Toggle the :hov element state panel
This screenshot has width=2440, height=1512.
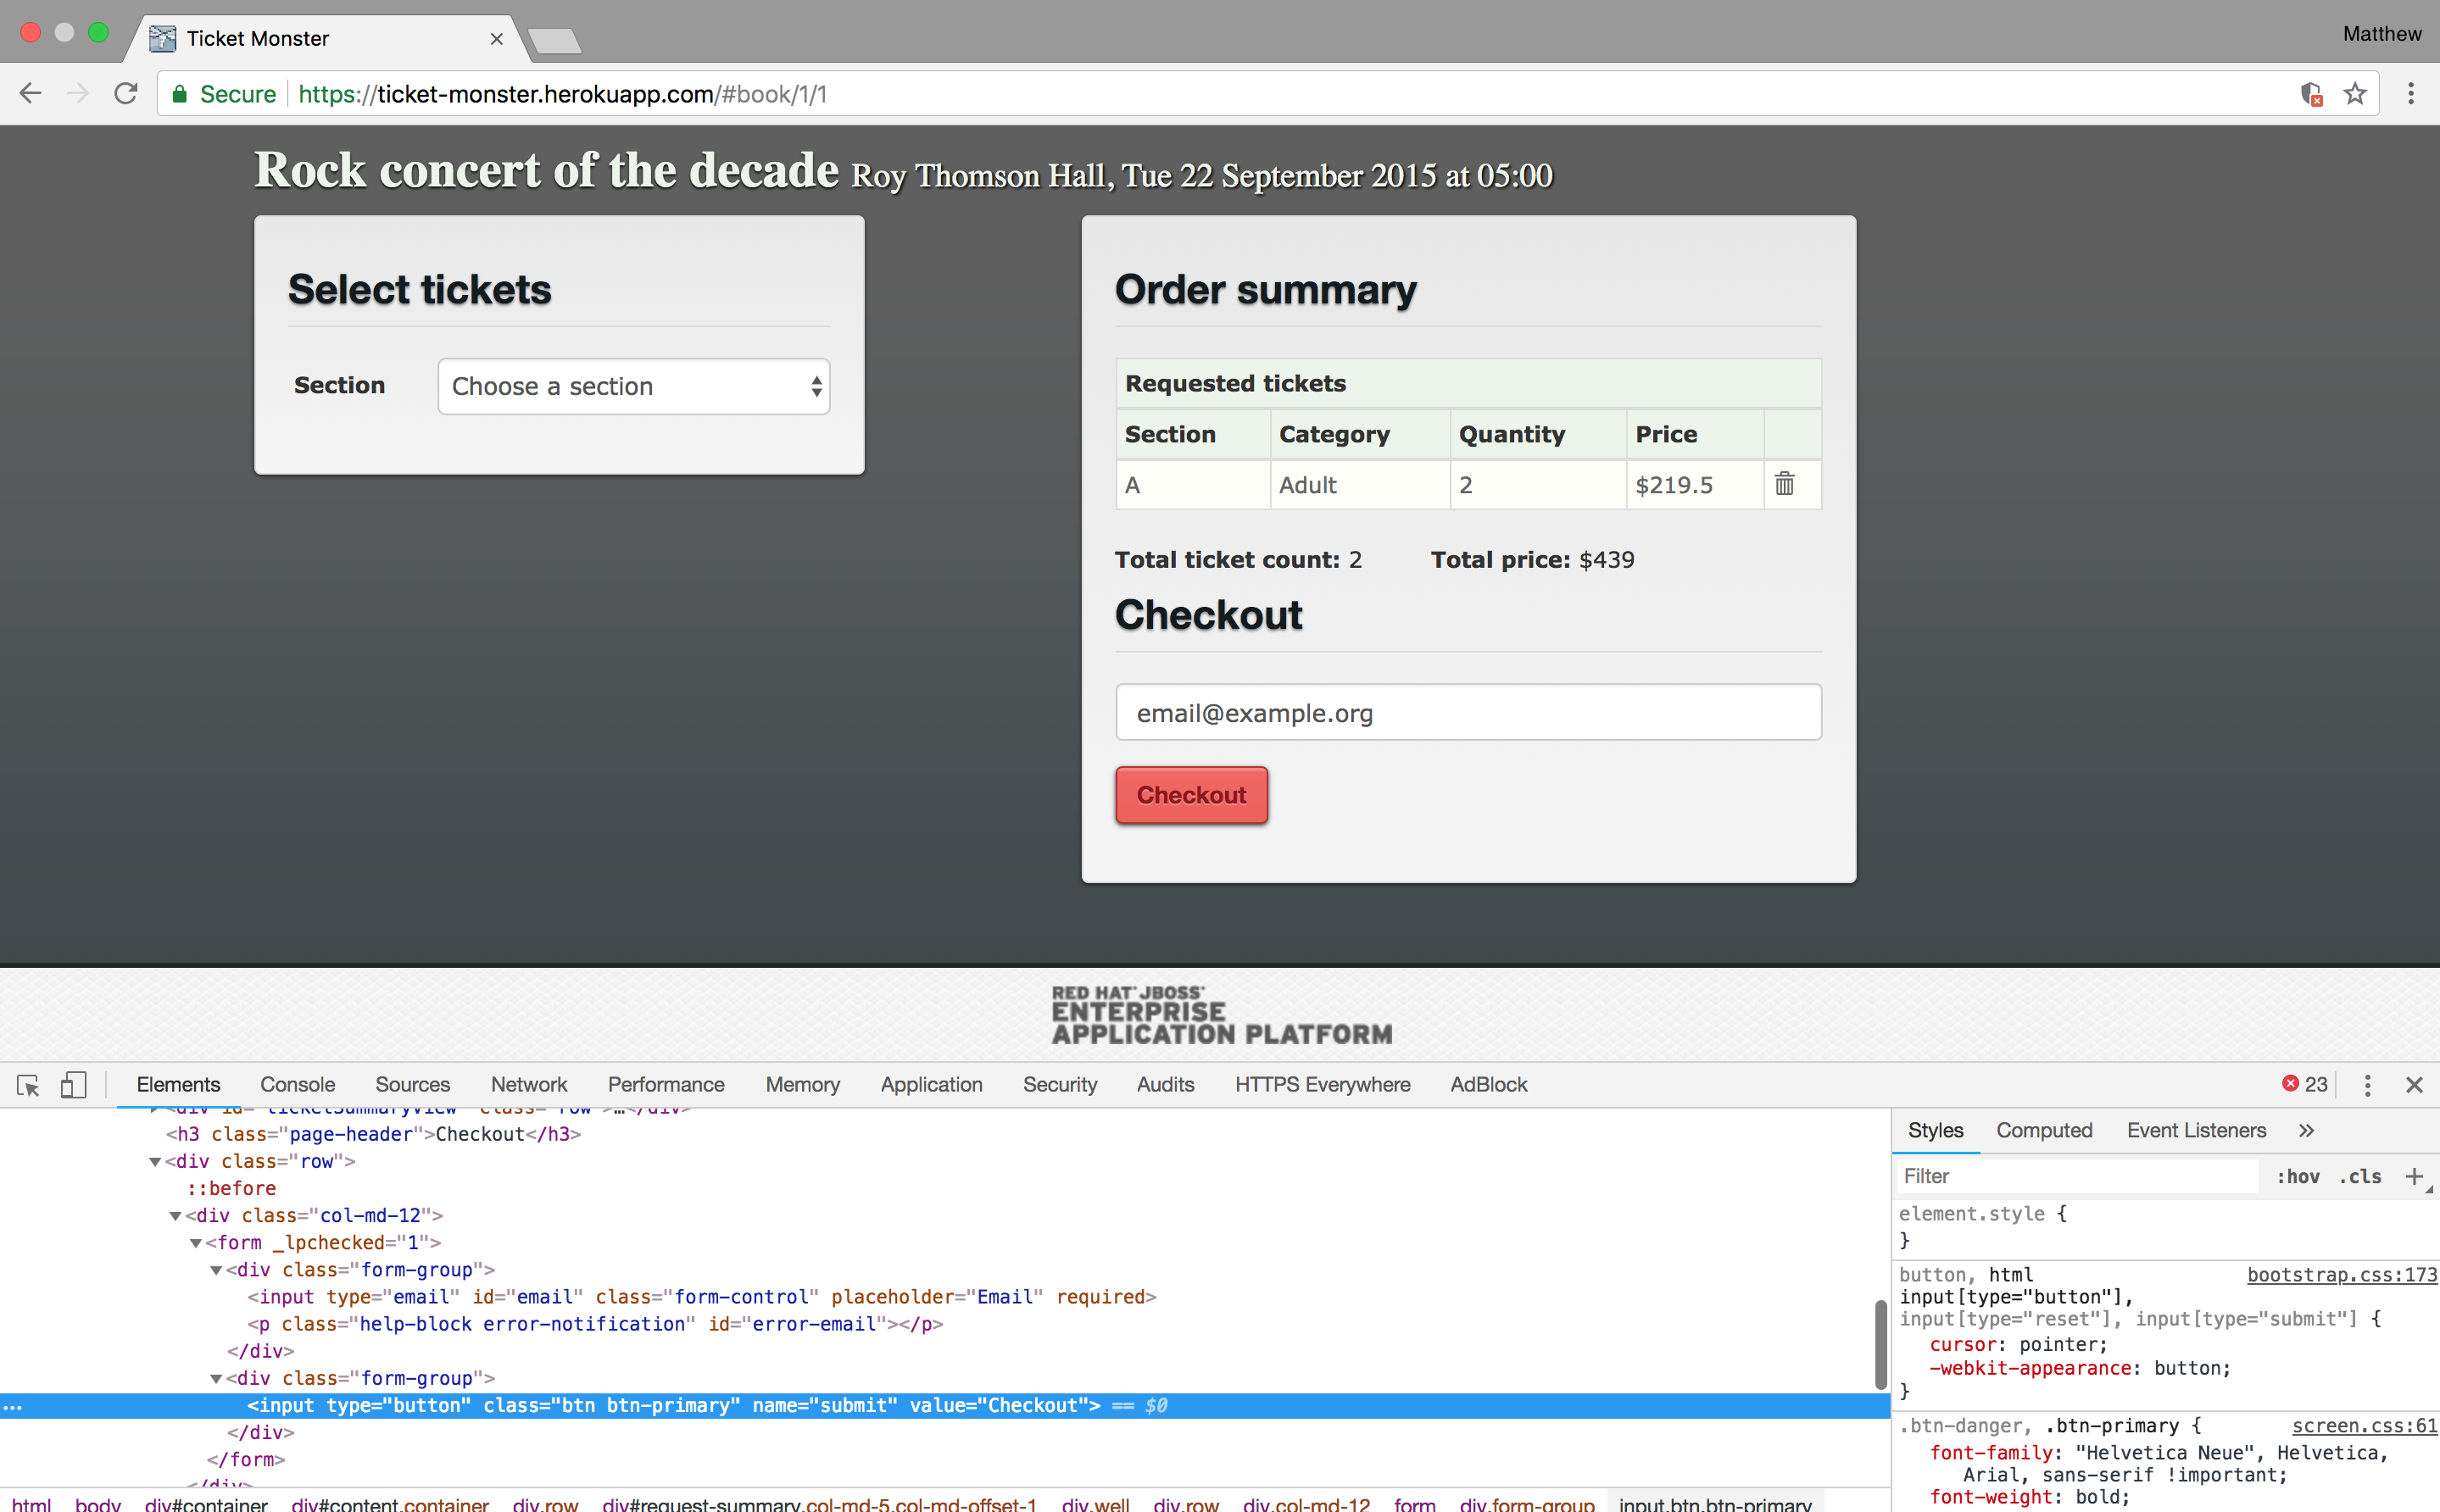click(2298, 1177)
